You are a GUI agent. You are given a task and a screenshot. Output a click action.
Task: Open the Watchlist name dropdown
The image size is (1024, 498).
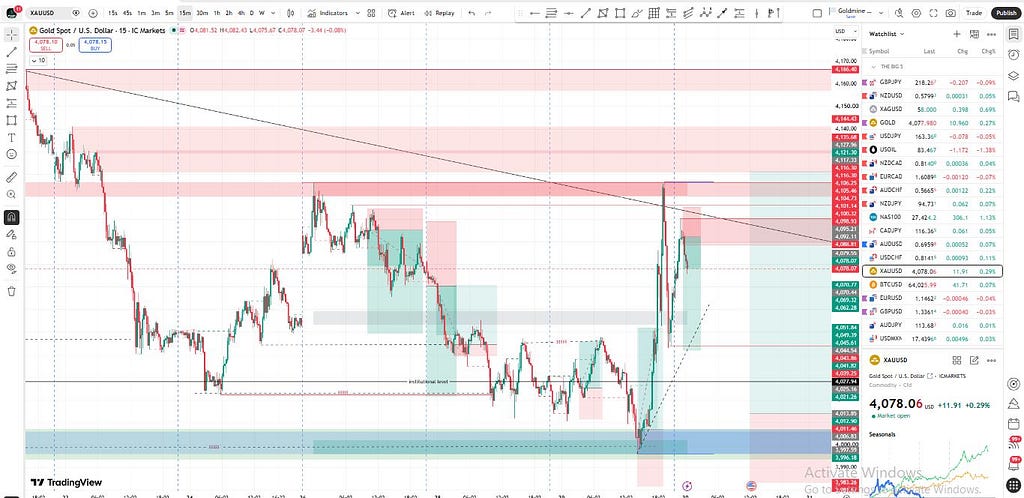click(x=887, y=34)
